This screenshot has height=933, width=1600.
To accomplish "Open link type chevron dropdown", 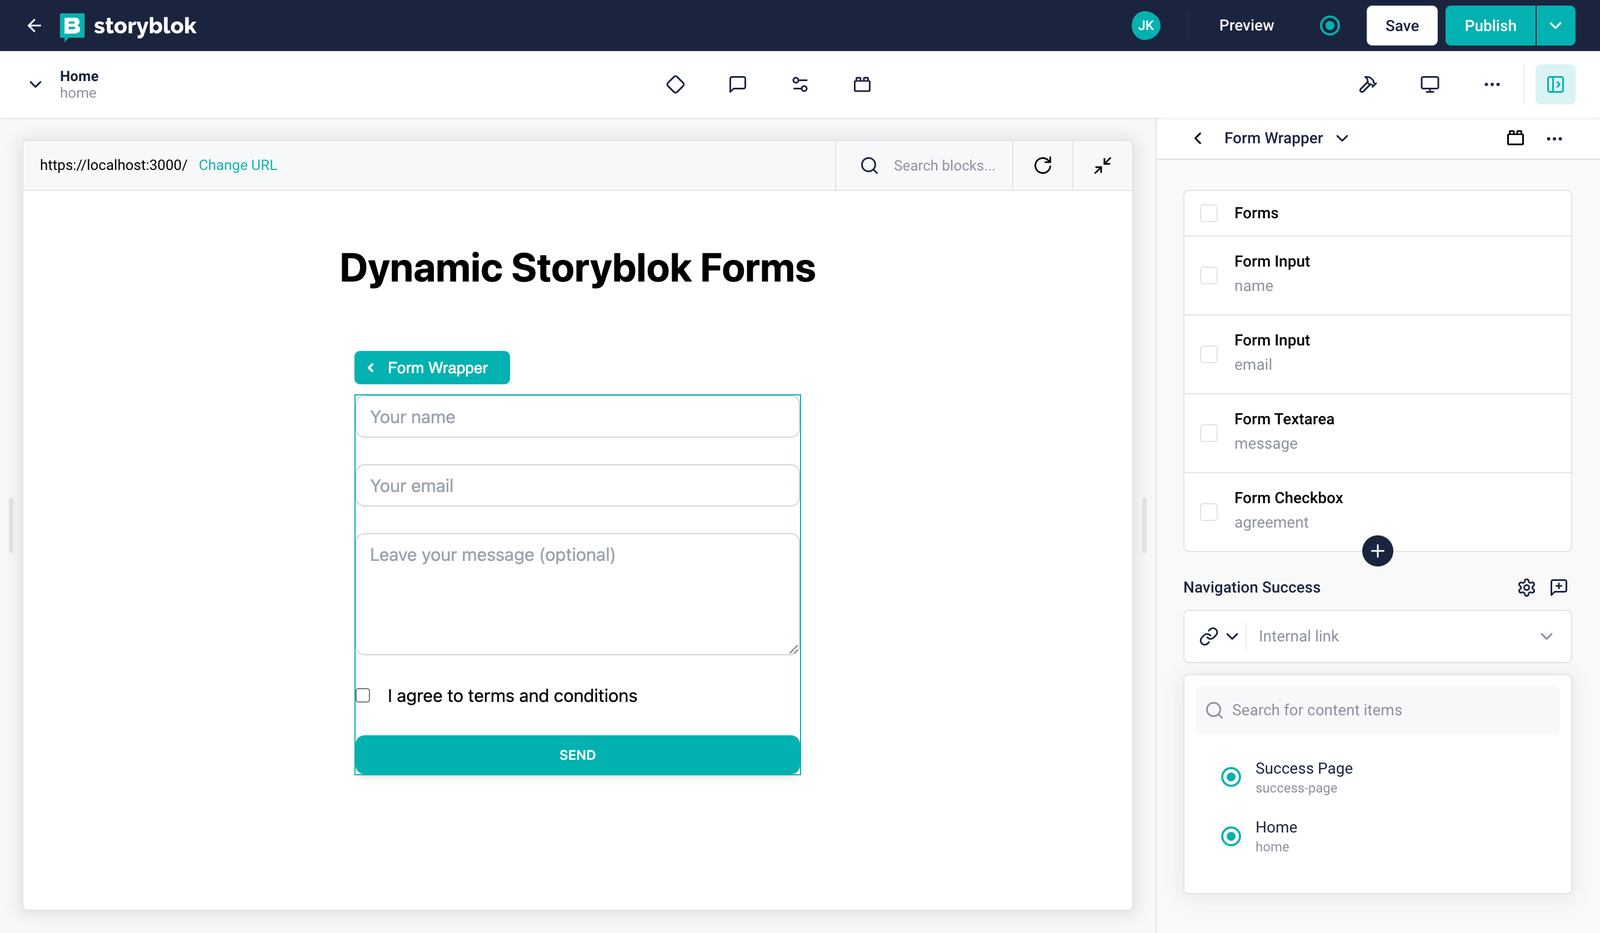I will (x=1233, y=637).
